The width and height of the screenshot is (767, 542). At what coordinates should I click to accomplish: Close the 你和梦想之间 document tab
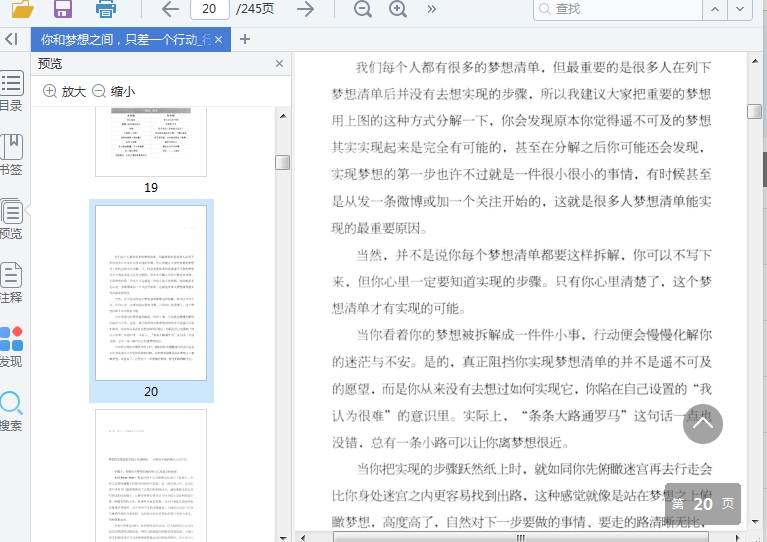(219, 40)
